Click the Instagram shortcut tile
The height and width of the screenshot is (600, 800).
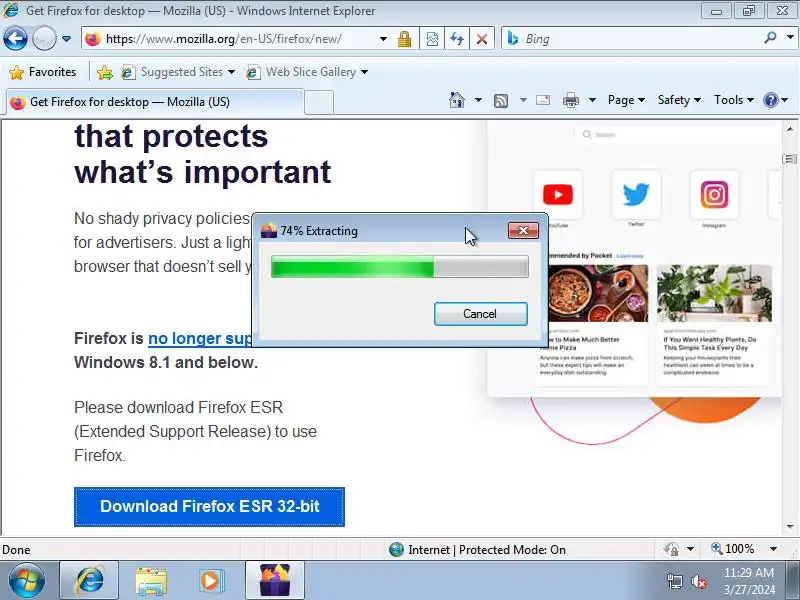pos(714,195)
